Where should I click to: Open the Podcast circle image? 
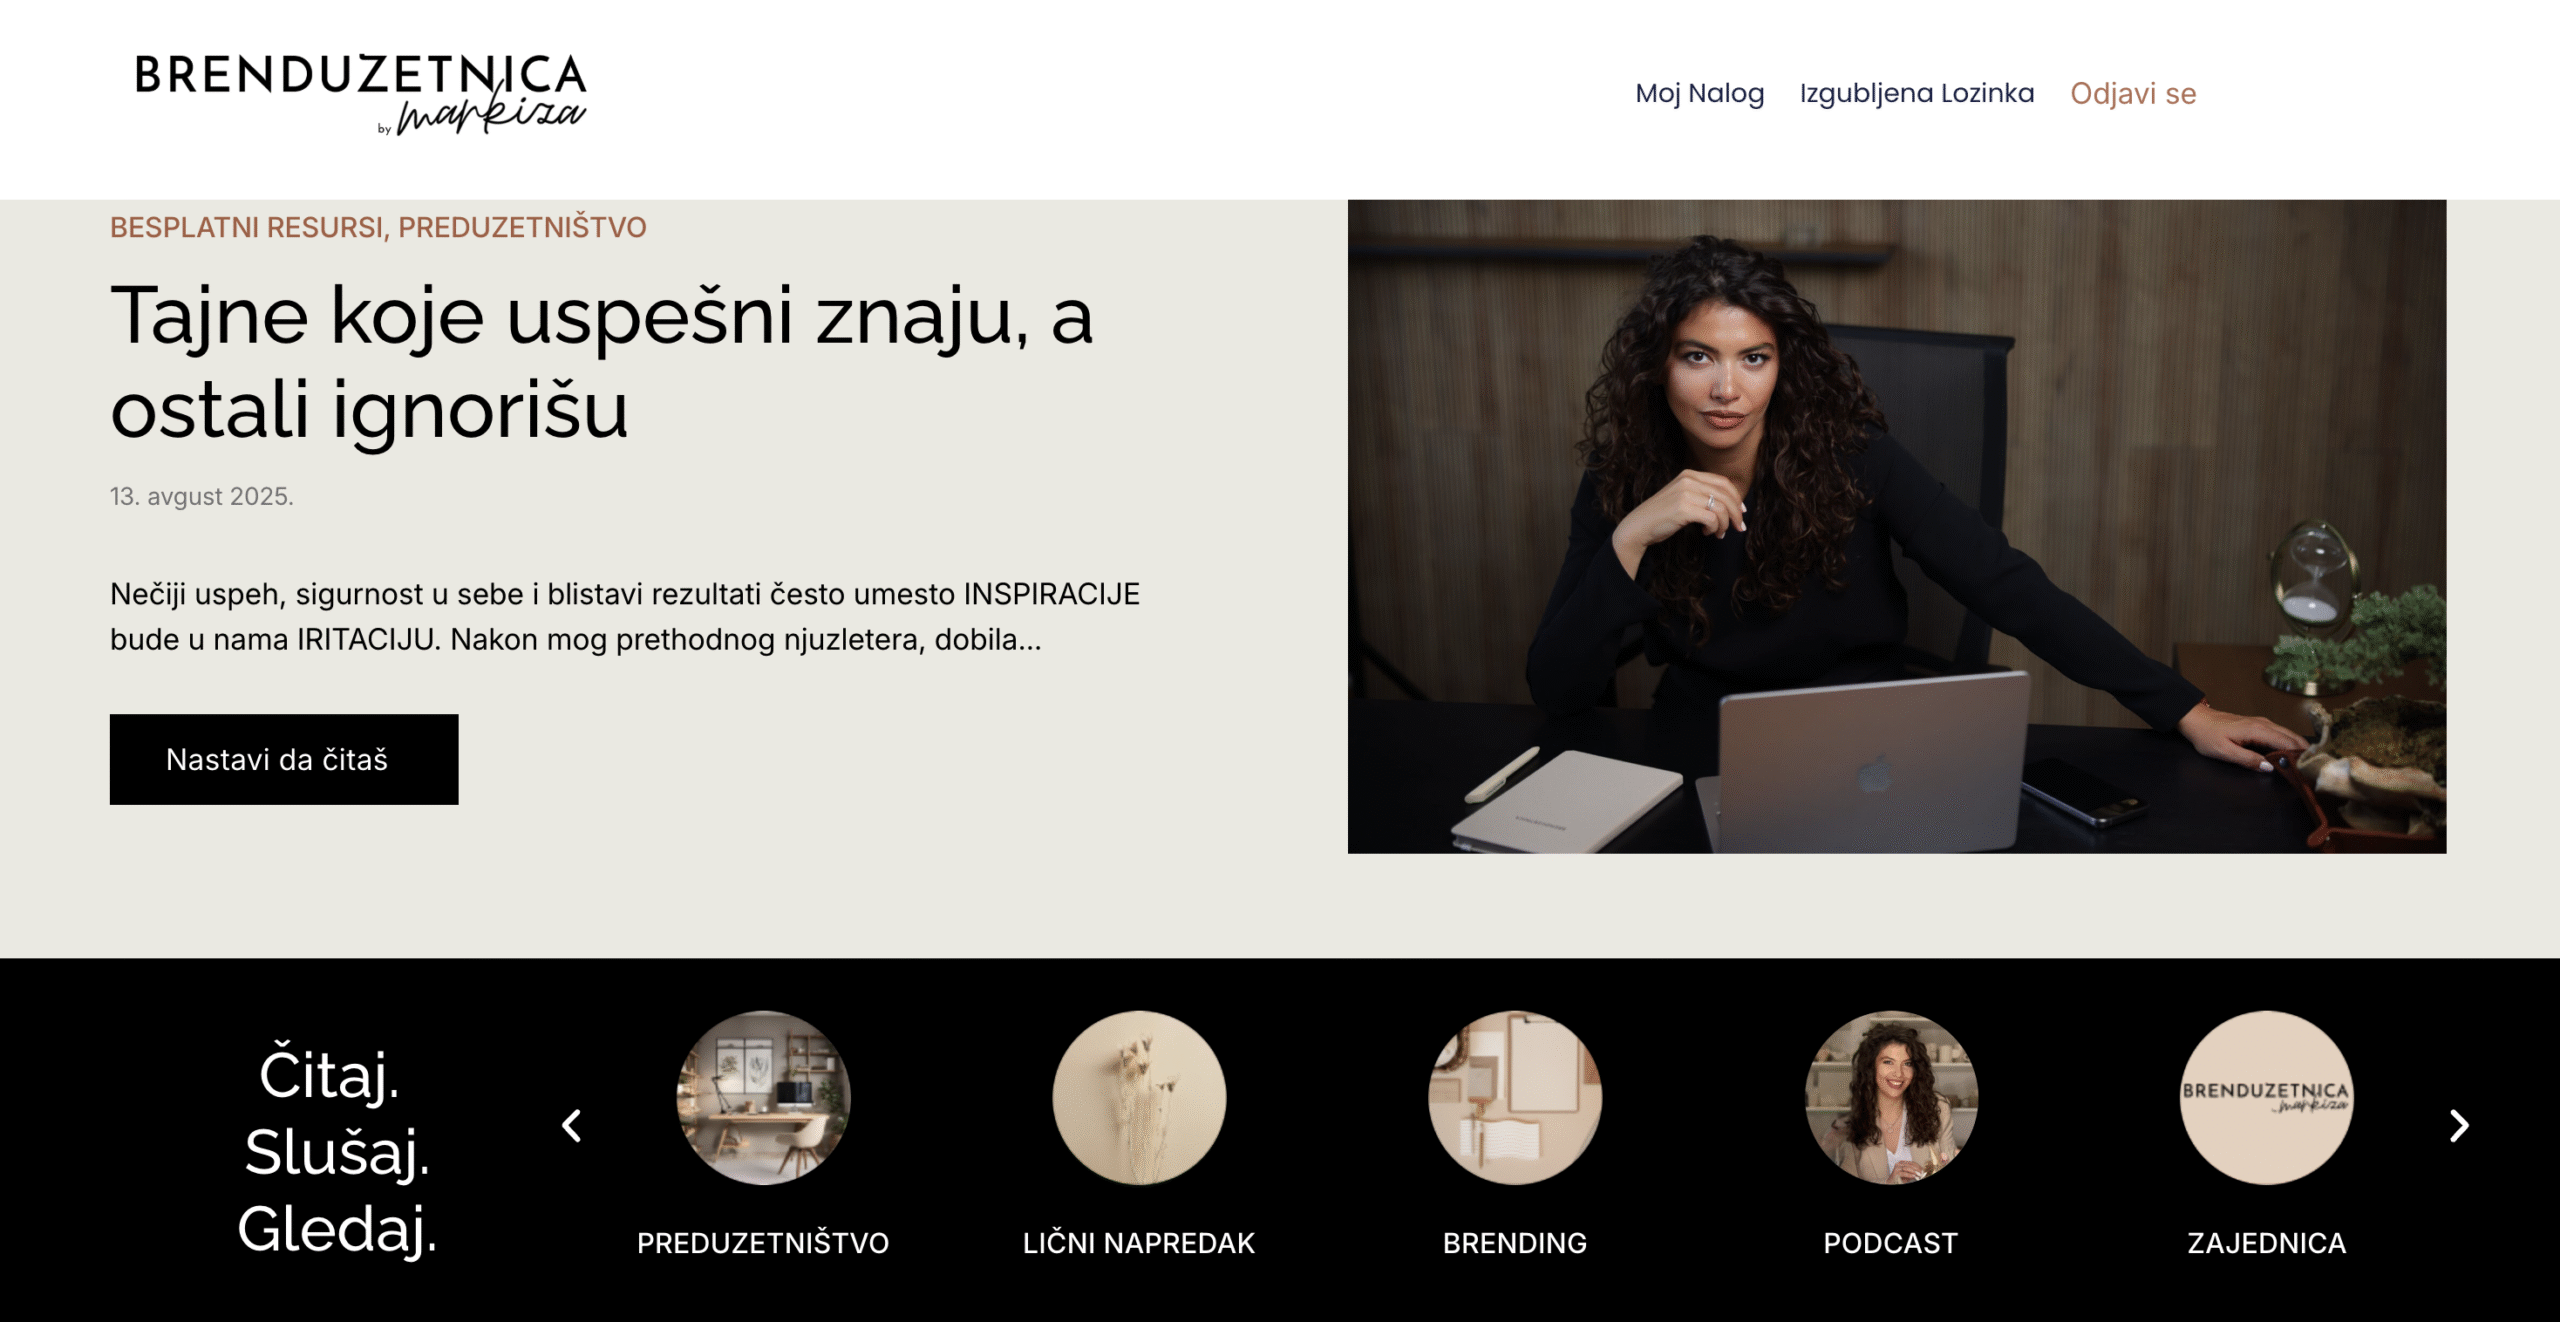coord(1891,1098)
